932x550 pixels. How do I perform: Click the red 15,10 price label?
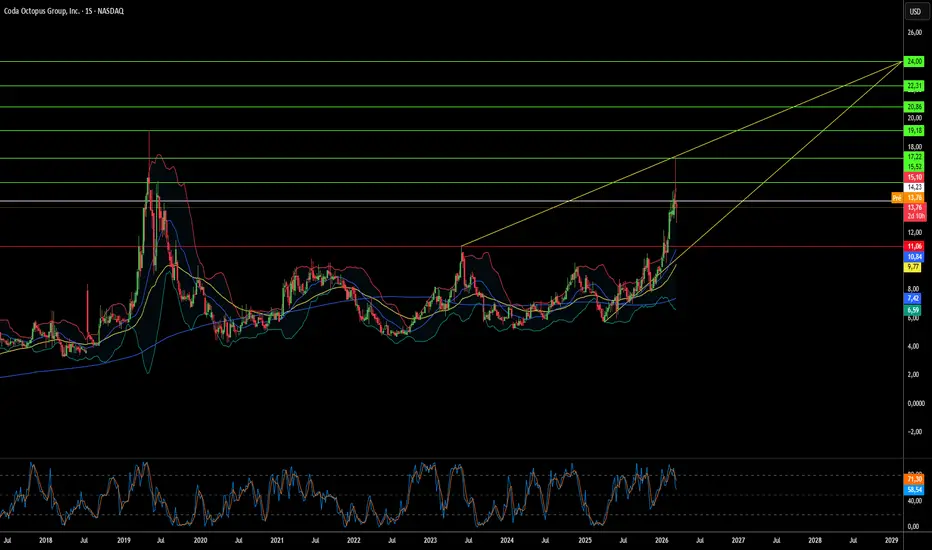914,177
